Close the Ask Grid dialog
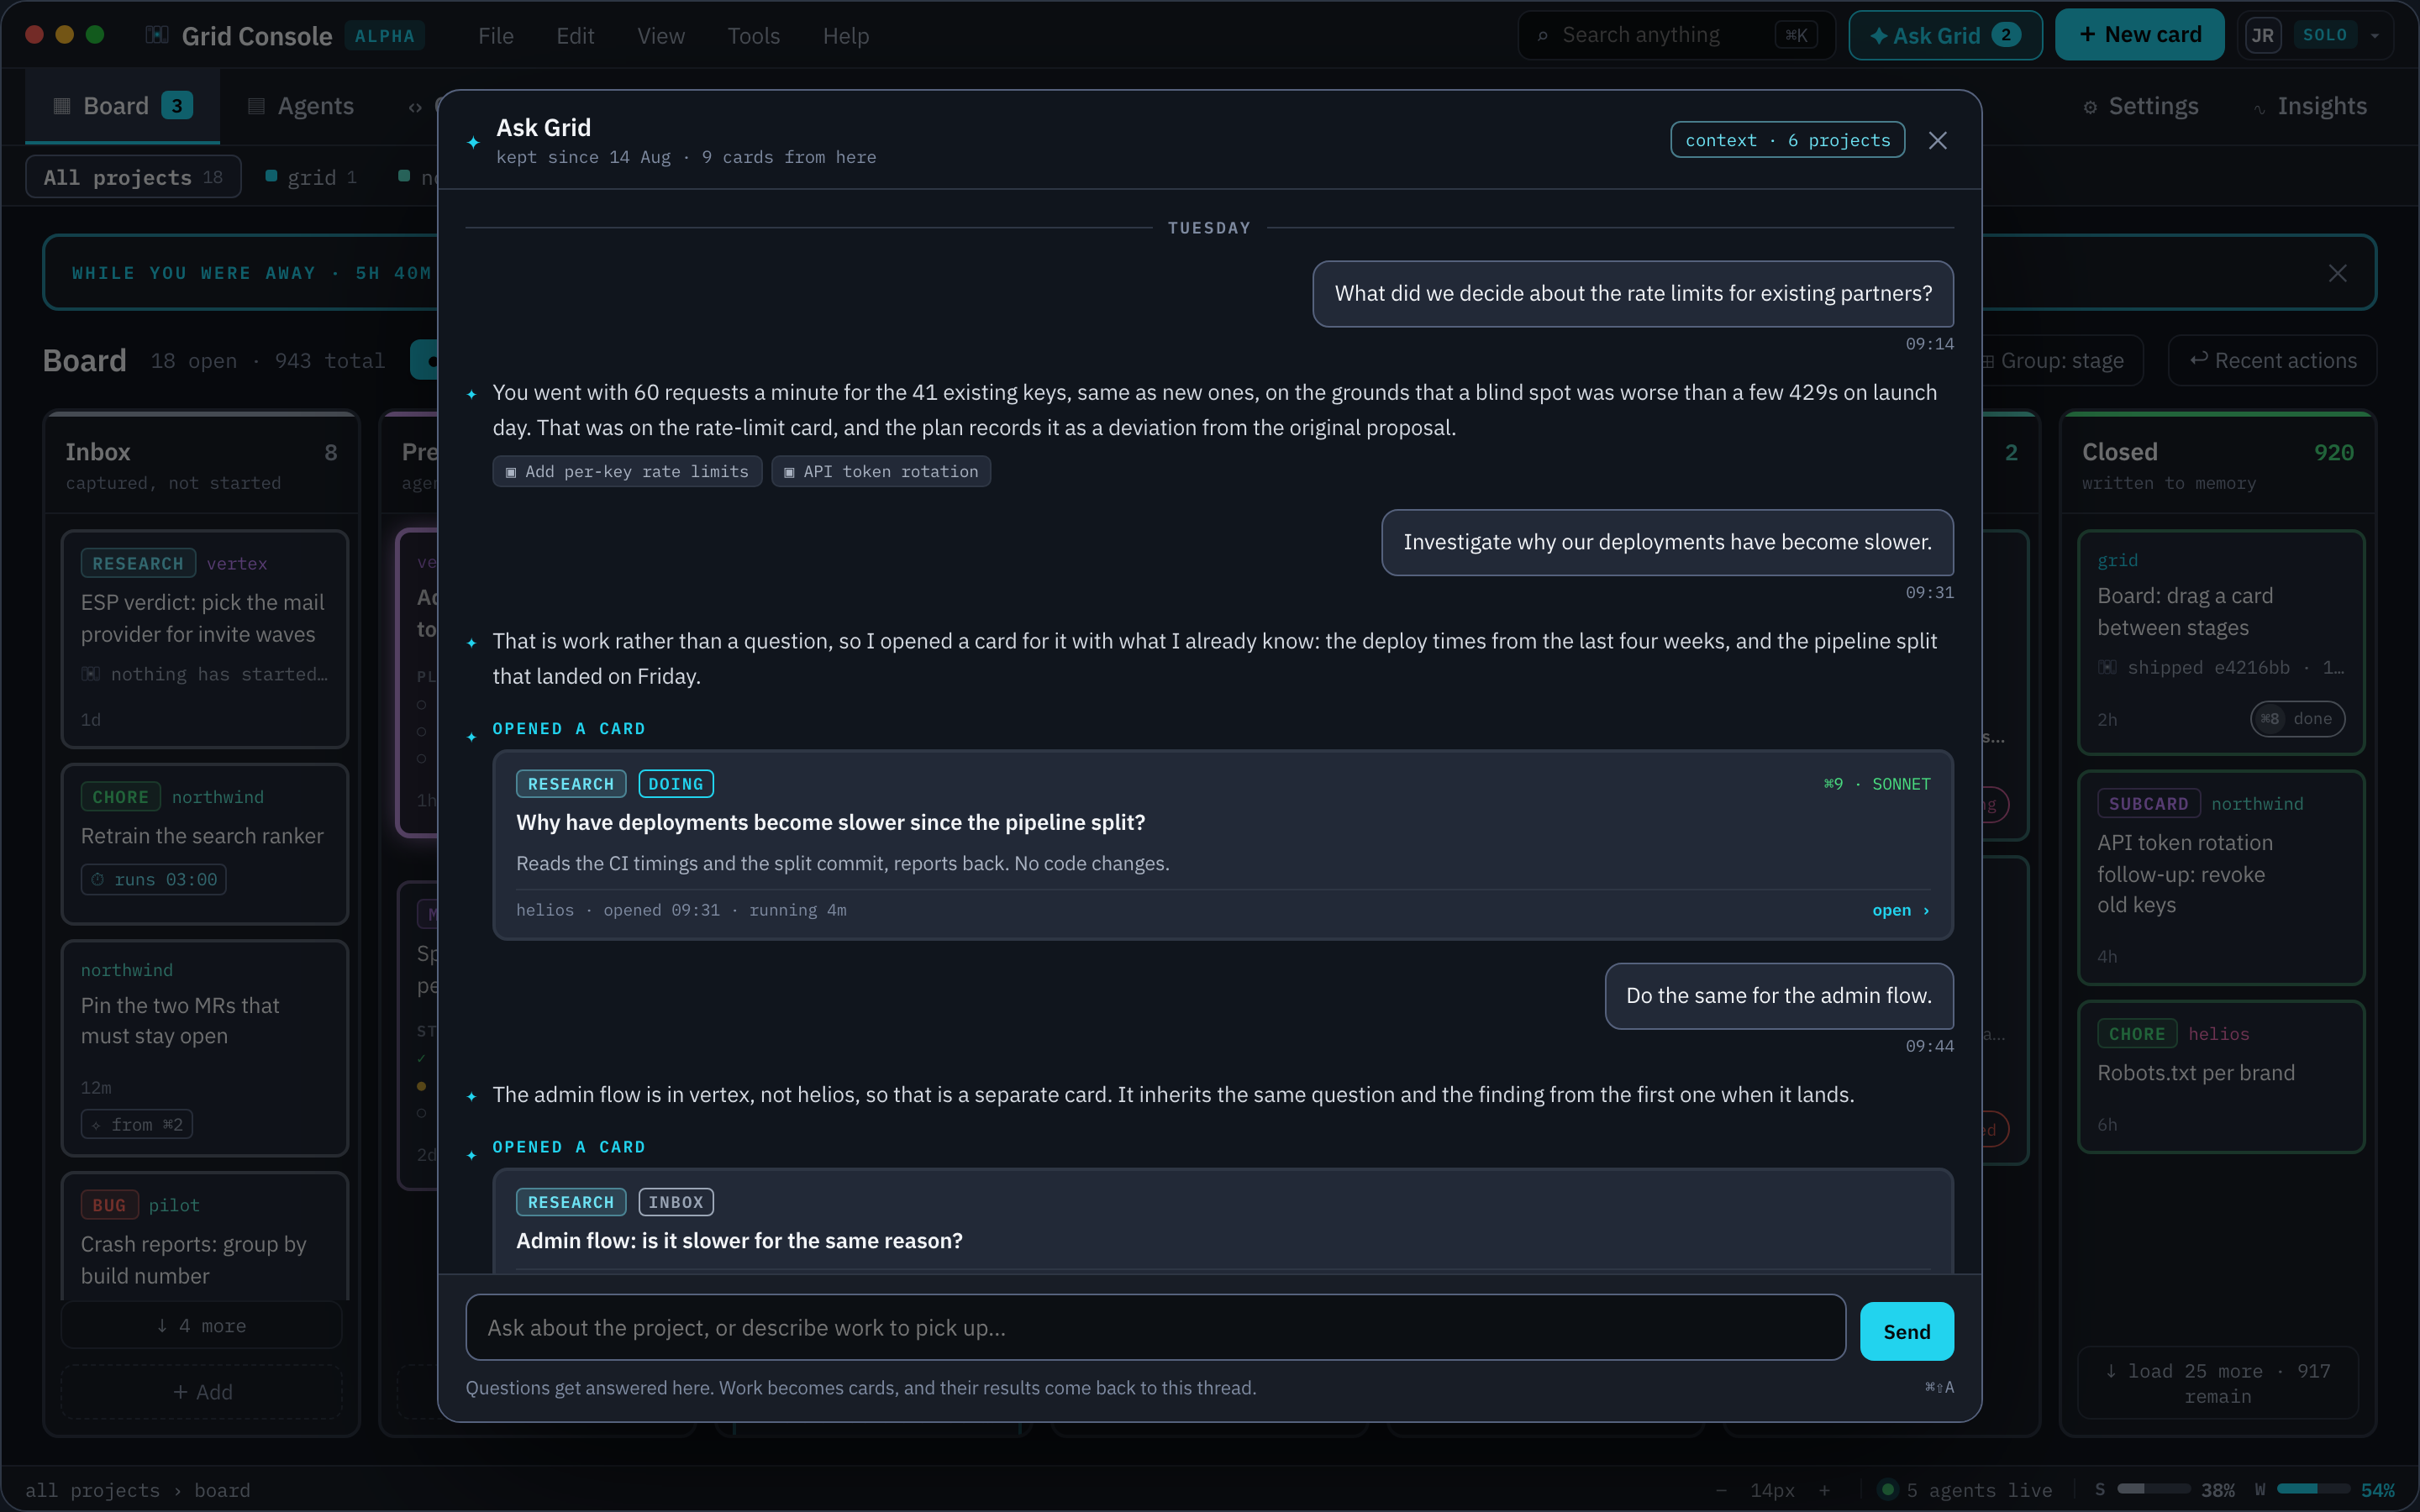The height and width of the screenshot is (1512, 2420). (x=1938, y=140)
